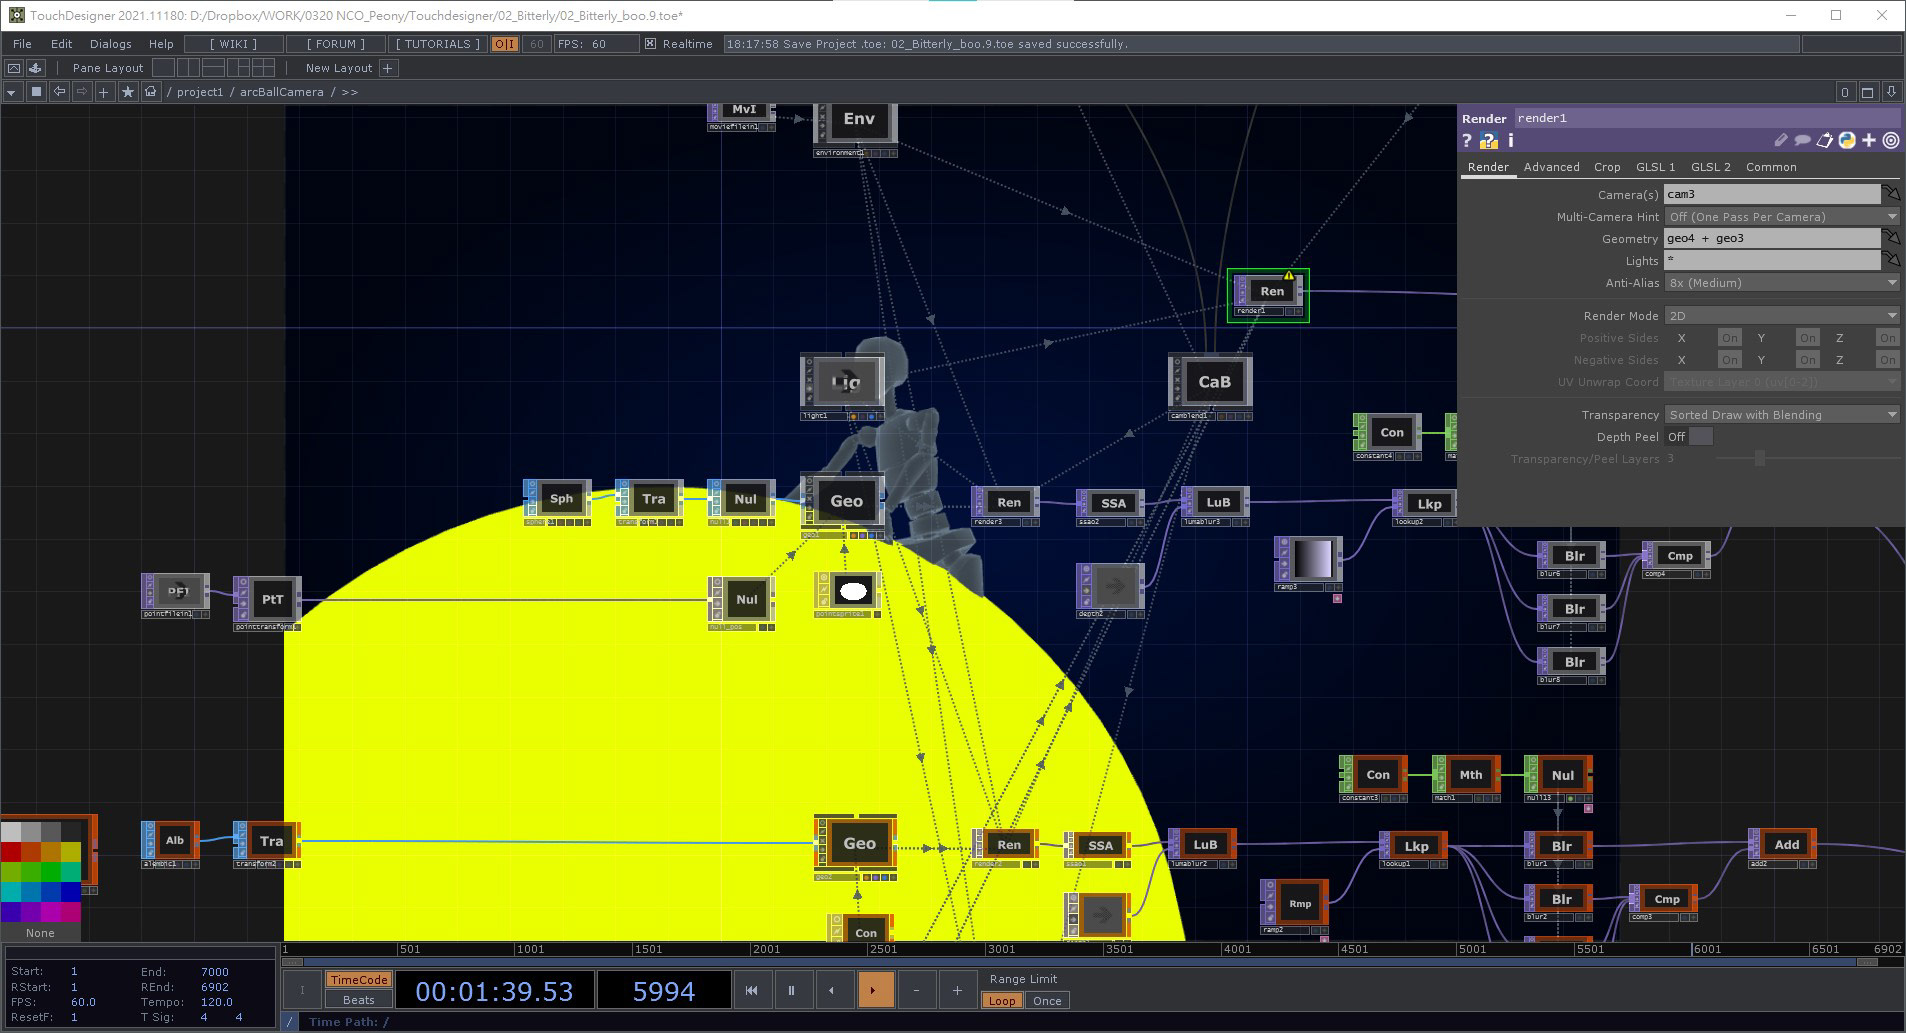Image resolution: width=1906 pixels, height=1033 pixels.
Task: Click red swatch in color palette
Action: point(11,851)
